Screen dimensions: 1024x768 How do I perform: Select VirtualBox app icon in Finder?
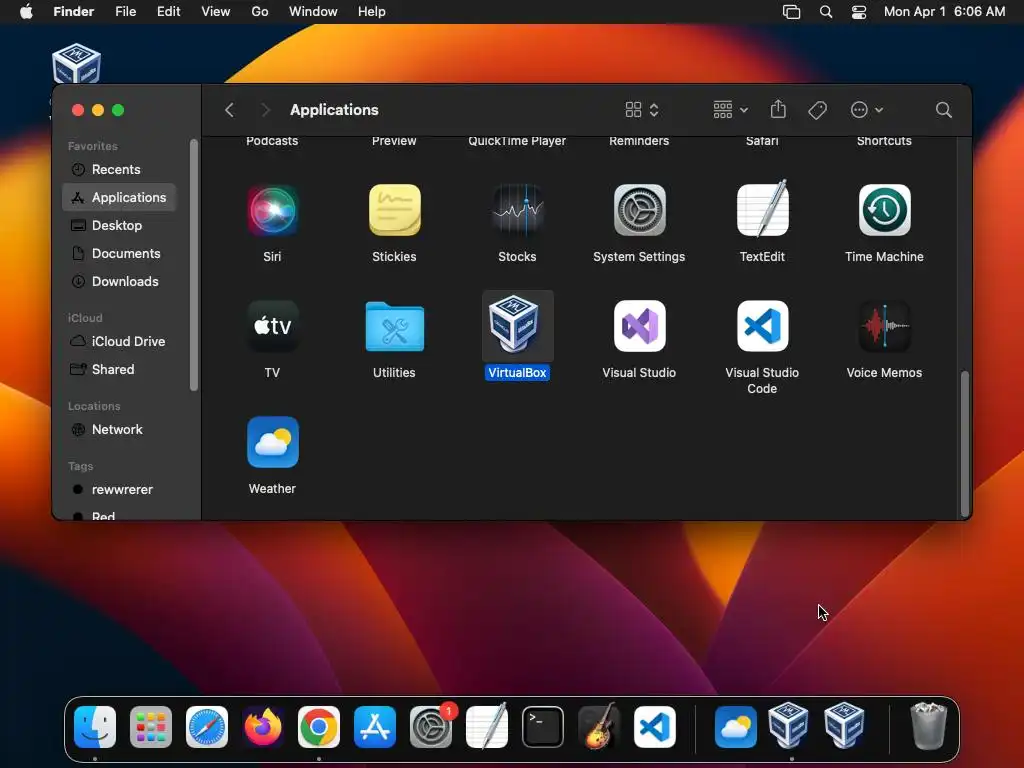pyautogui.click(x=517, y=325)
